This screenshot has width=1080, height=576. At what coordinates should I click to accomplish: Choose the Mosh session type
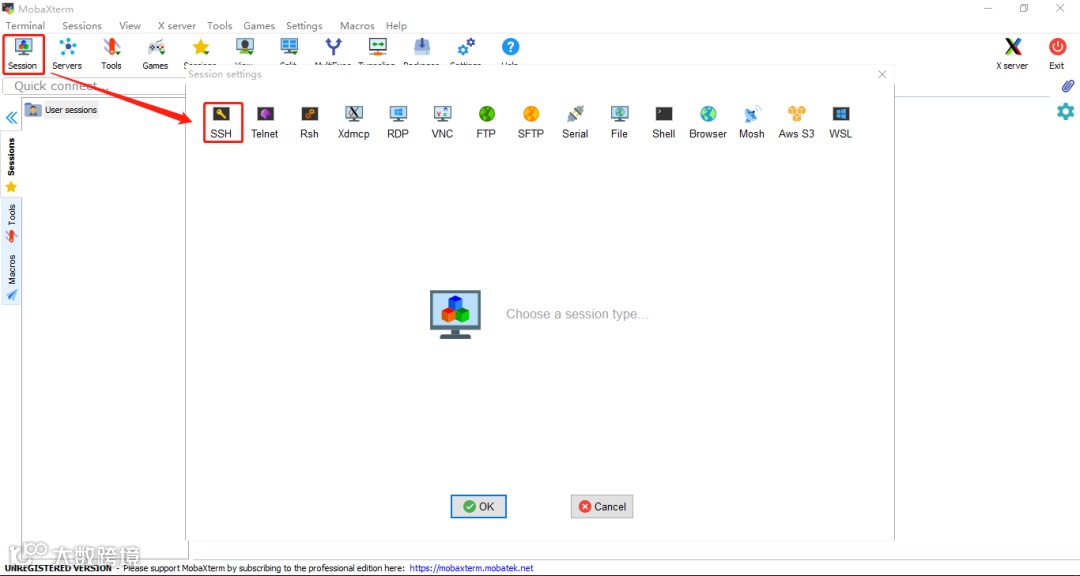click(751, 122)
